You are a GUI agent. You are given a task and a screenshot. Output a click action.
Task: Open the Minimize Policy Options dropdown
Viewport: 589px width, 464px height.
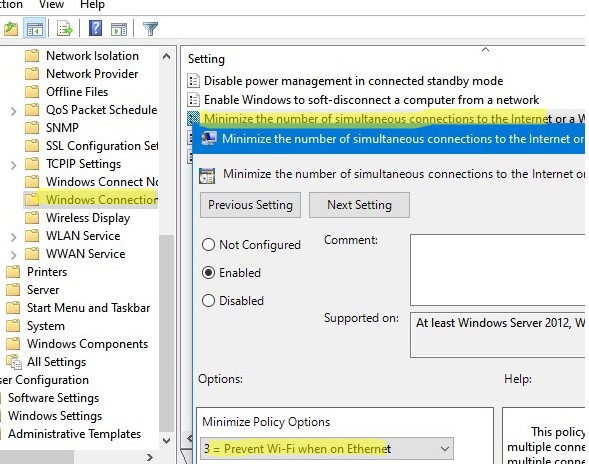point(327,449)
